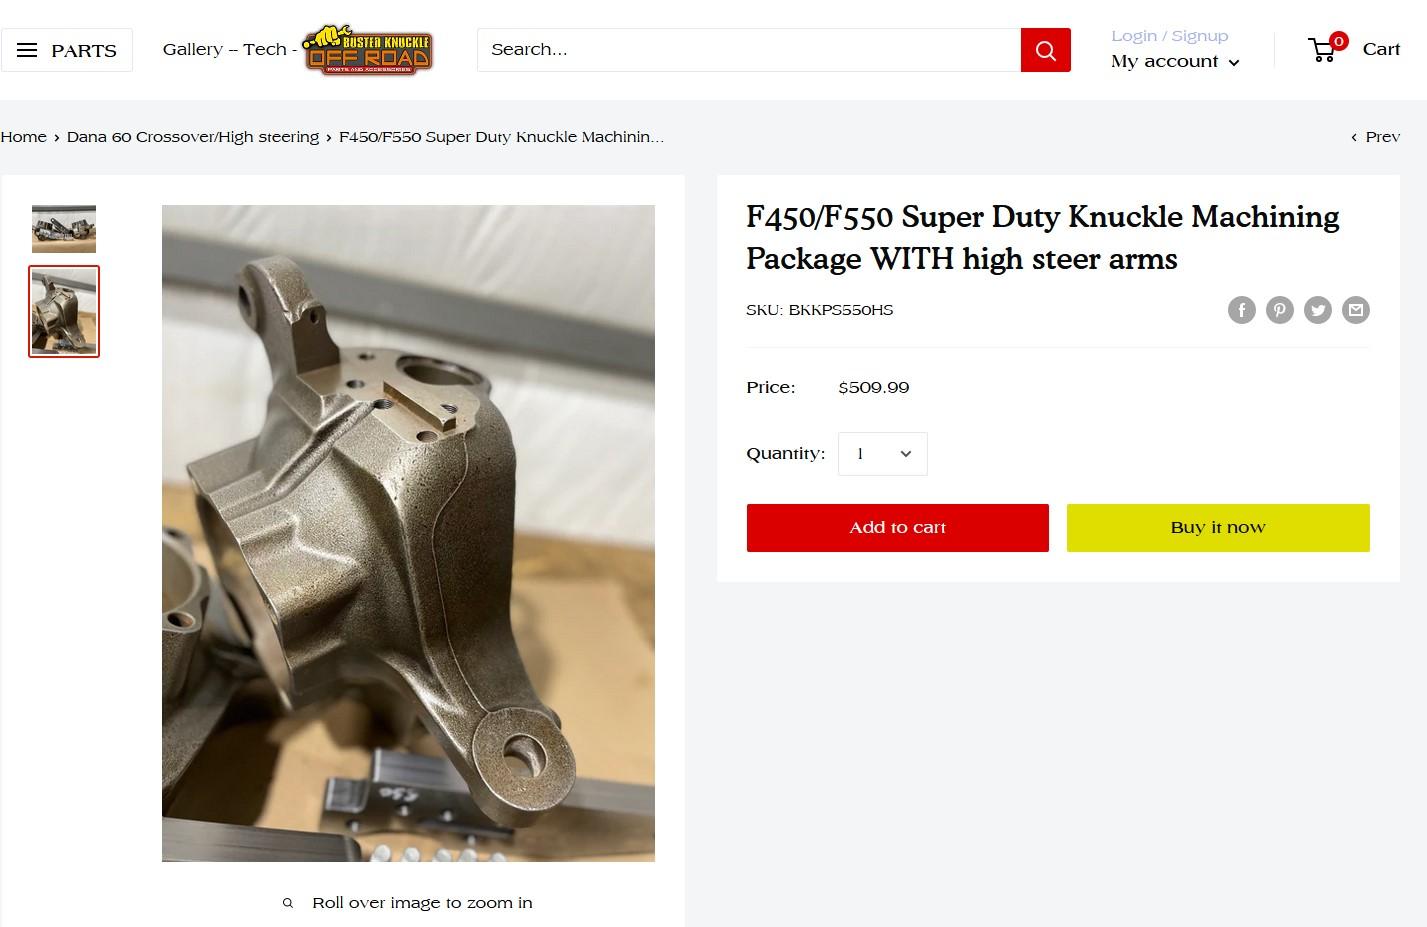Open the PARTS hamburger menu
Image resolution: width=1427 pixels, height=927 pixels.
tap(66, 50)
